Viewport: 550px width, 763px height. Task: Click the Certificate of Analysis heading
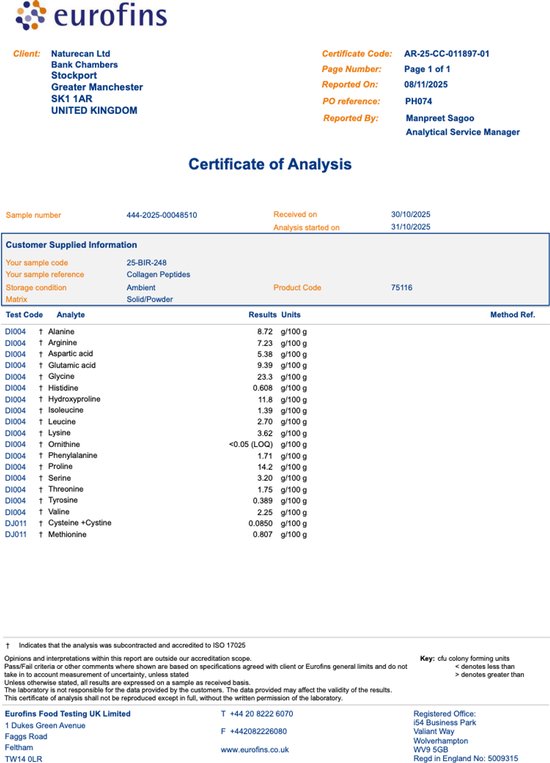pos(270,164)
